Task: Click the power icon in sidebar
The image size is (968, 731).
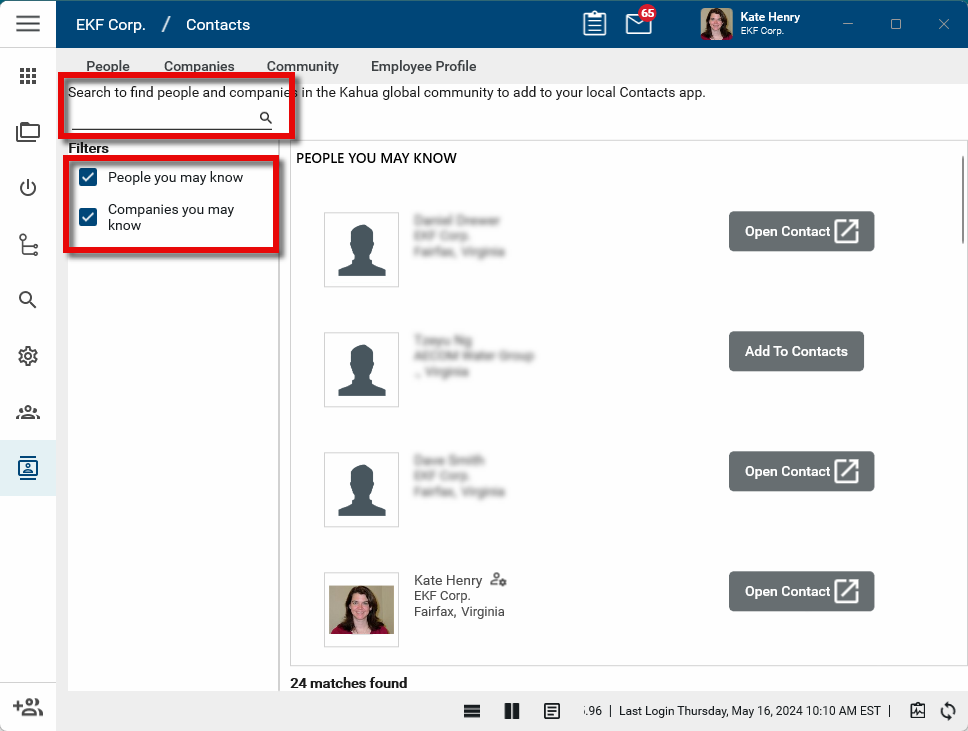Action: [x=28, y=188]
